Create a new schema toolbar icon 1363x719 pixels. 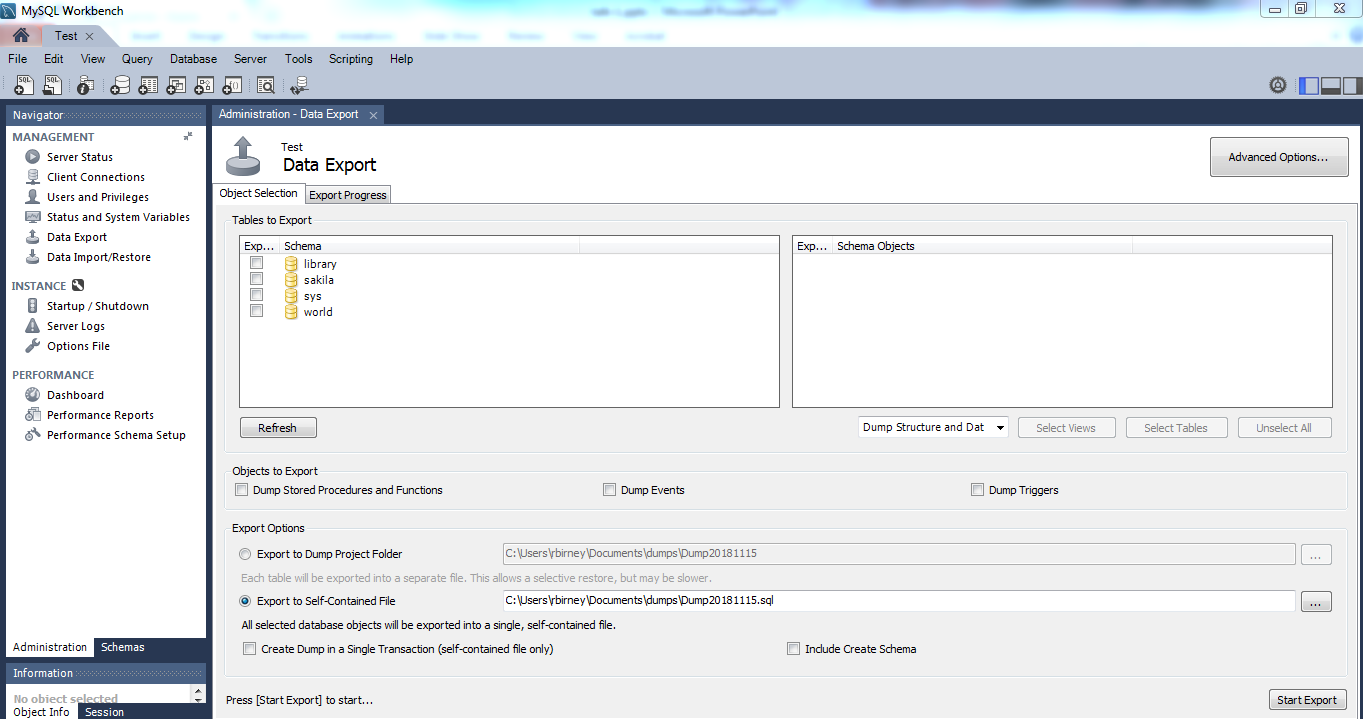[120, 85]
